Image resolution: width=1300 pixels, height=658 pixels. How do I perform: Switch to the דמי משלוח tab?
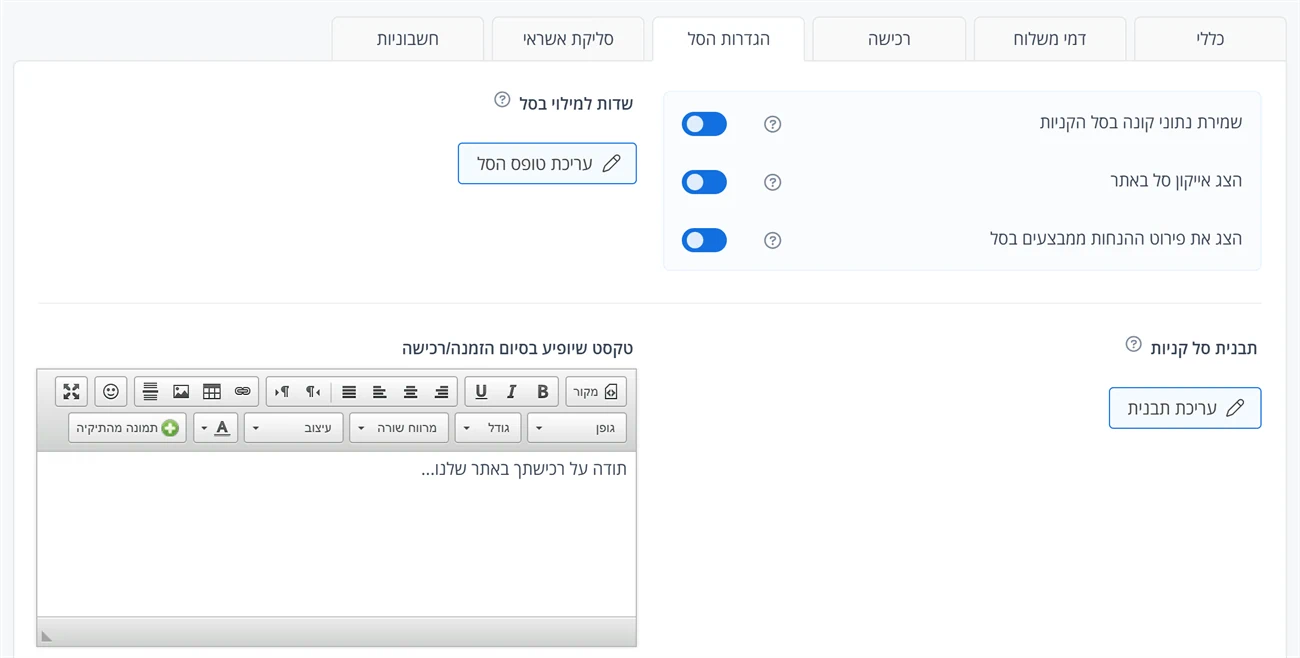1050,40
